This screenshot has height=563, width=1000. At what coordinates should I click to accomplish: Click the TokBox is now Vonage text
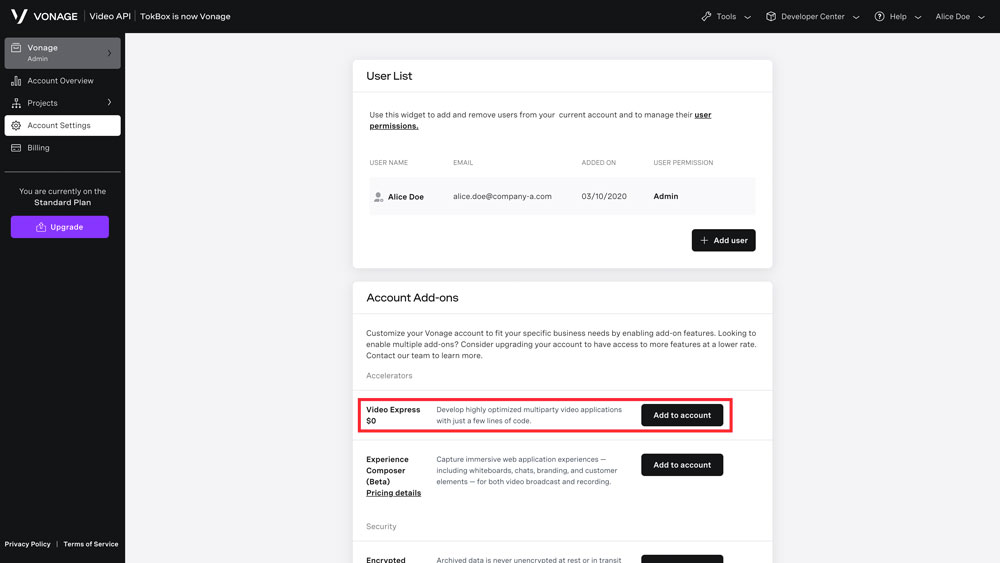[x=185, y=17]
